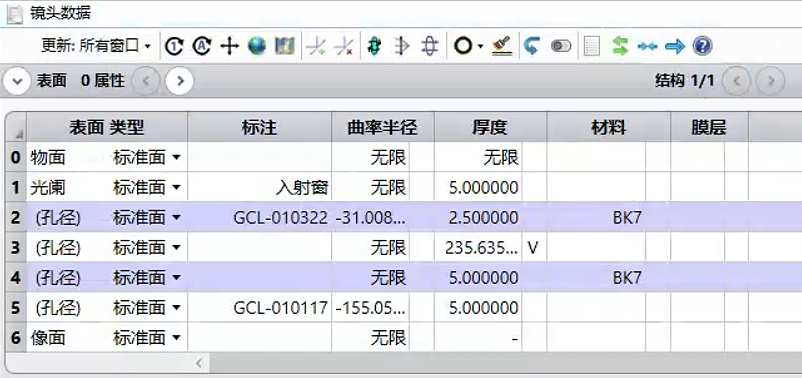Viewport: 802px width, 378px height.
Task: Open surface type dropdown for row 1 光阑
Action: pyautogui.click(x=176, y=188)
